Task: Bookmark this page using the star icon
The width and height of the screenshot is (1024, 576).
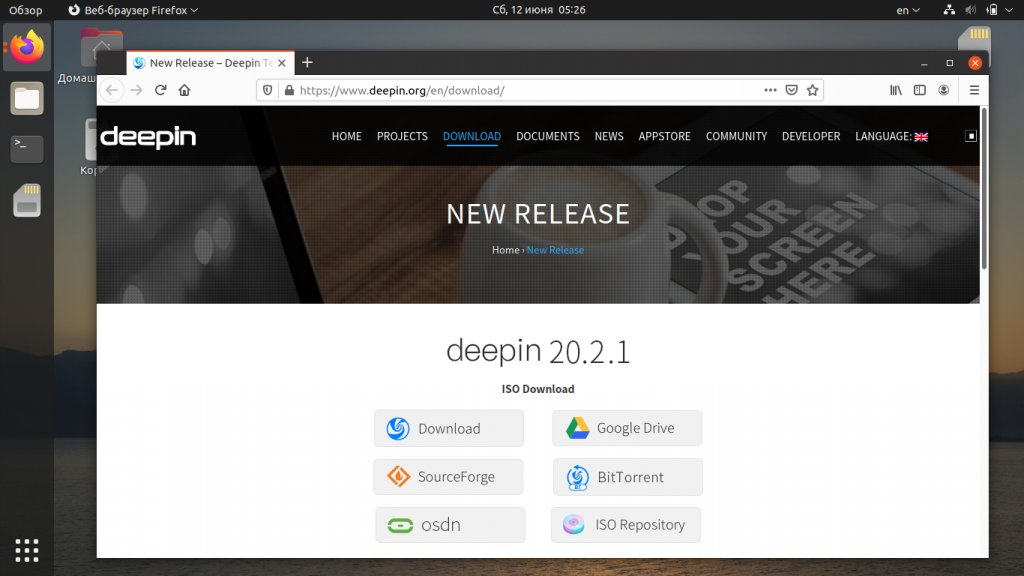Action: (x=812, y=89)
